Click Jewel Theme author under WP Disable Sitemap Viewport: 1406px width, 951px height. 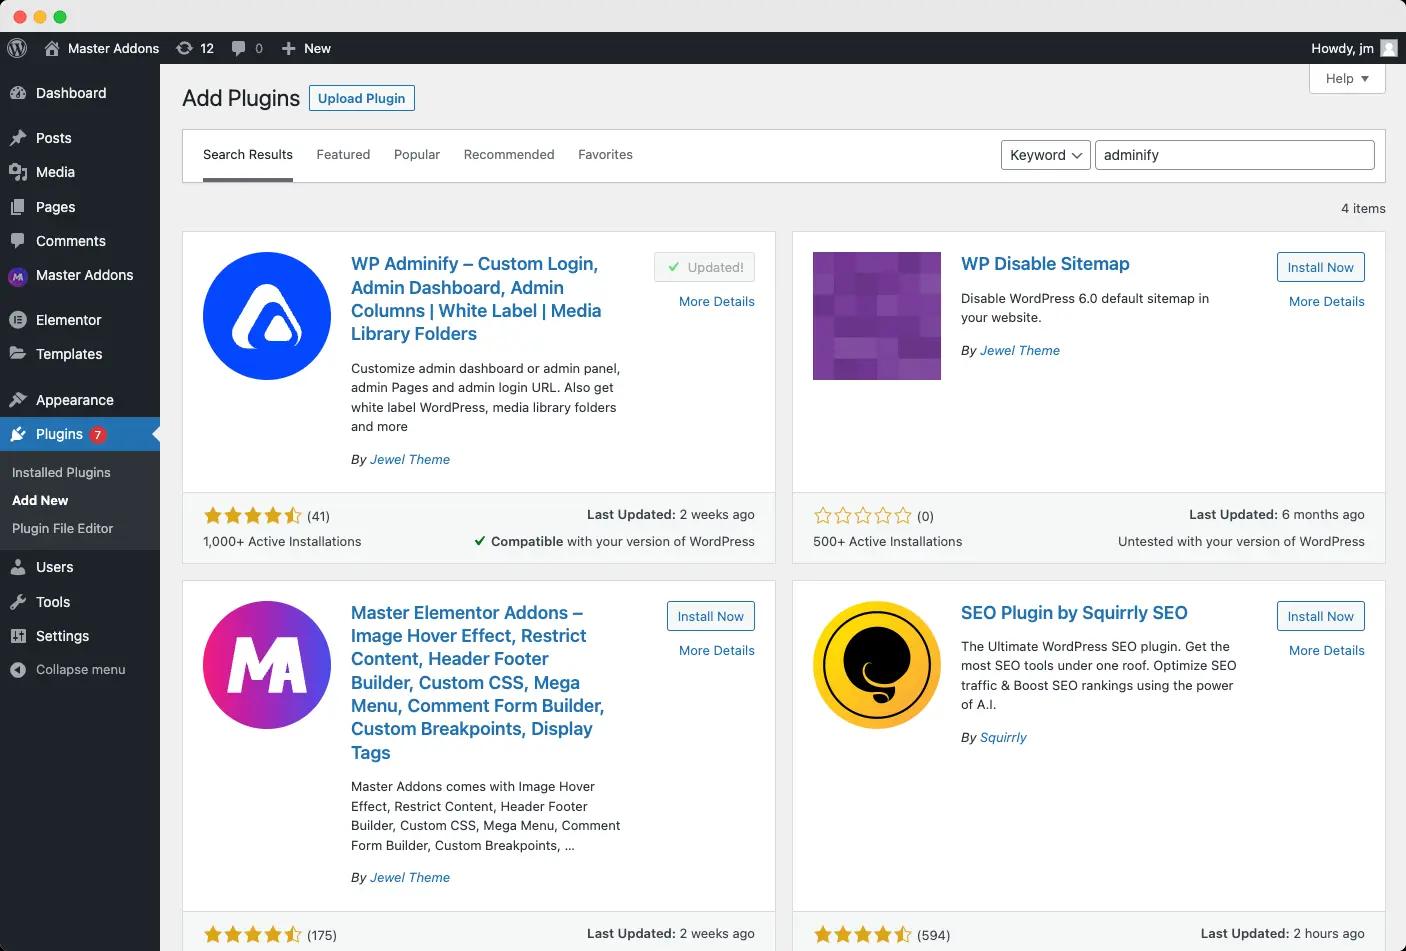pyautogui.click(x=1020, y=350)
